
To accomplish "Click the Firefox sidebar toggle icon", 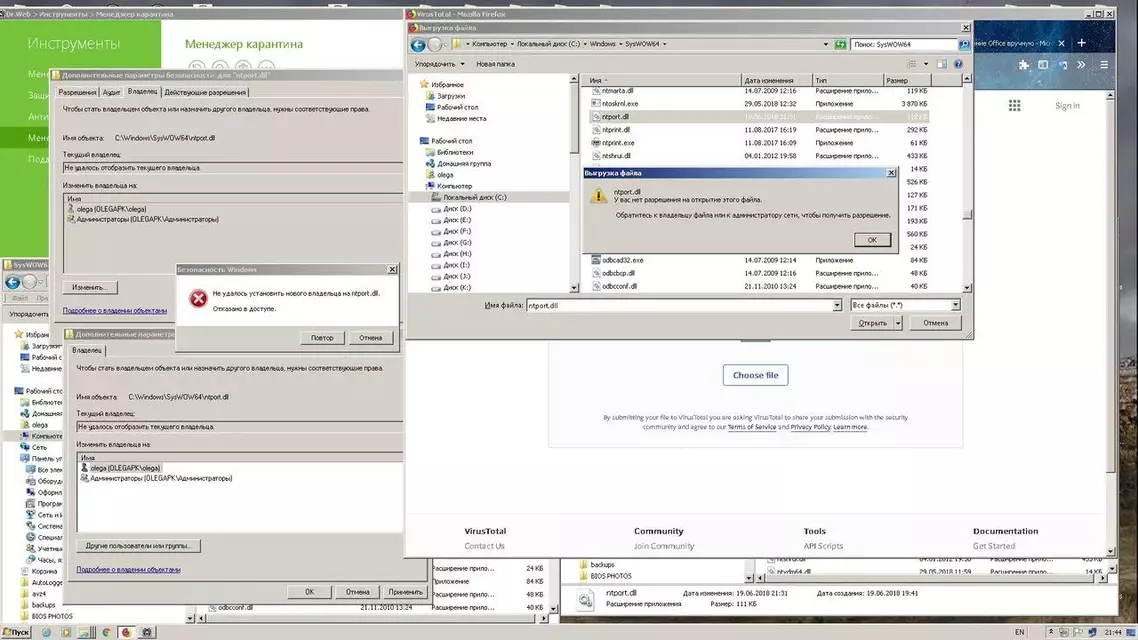I will click(x=1043, y=65).
